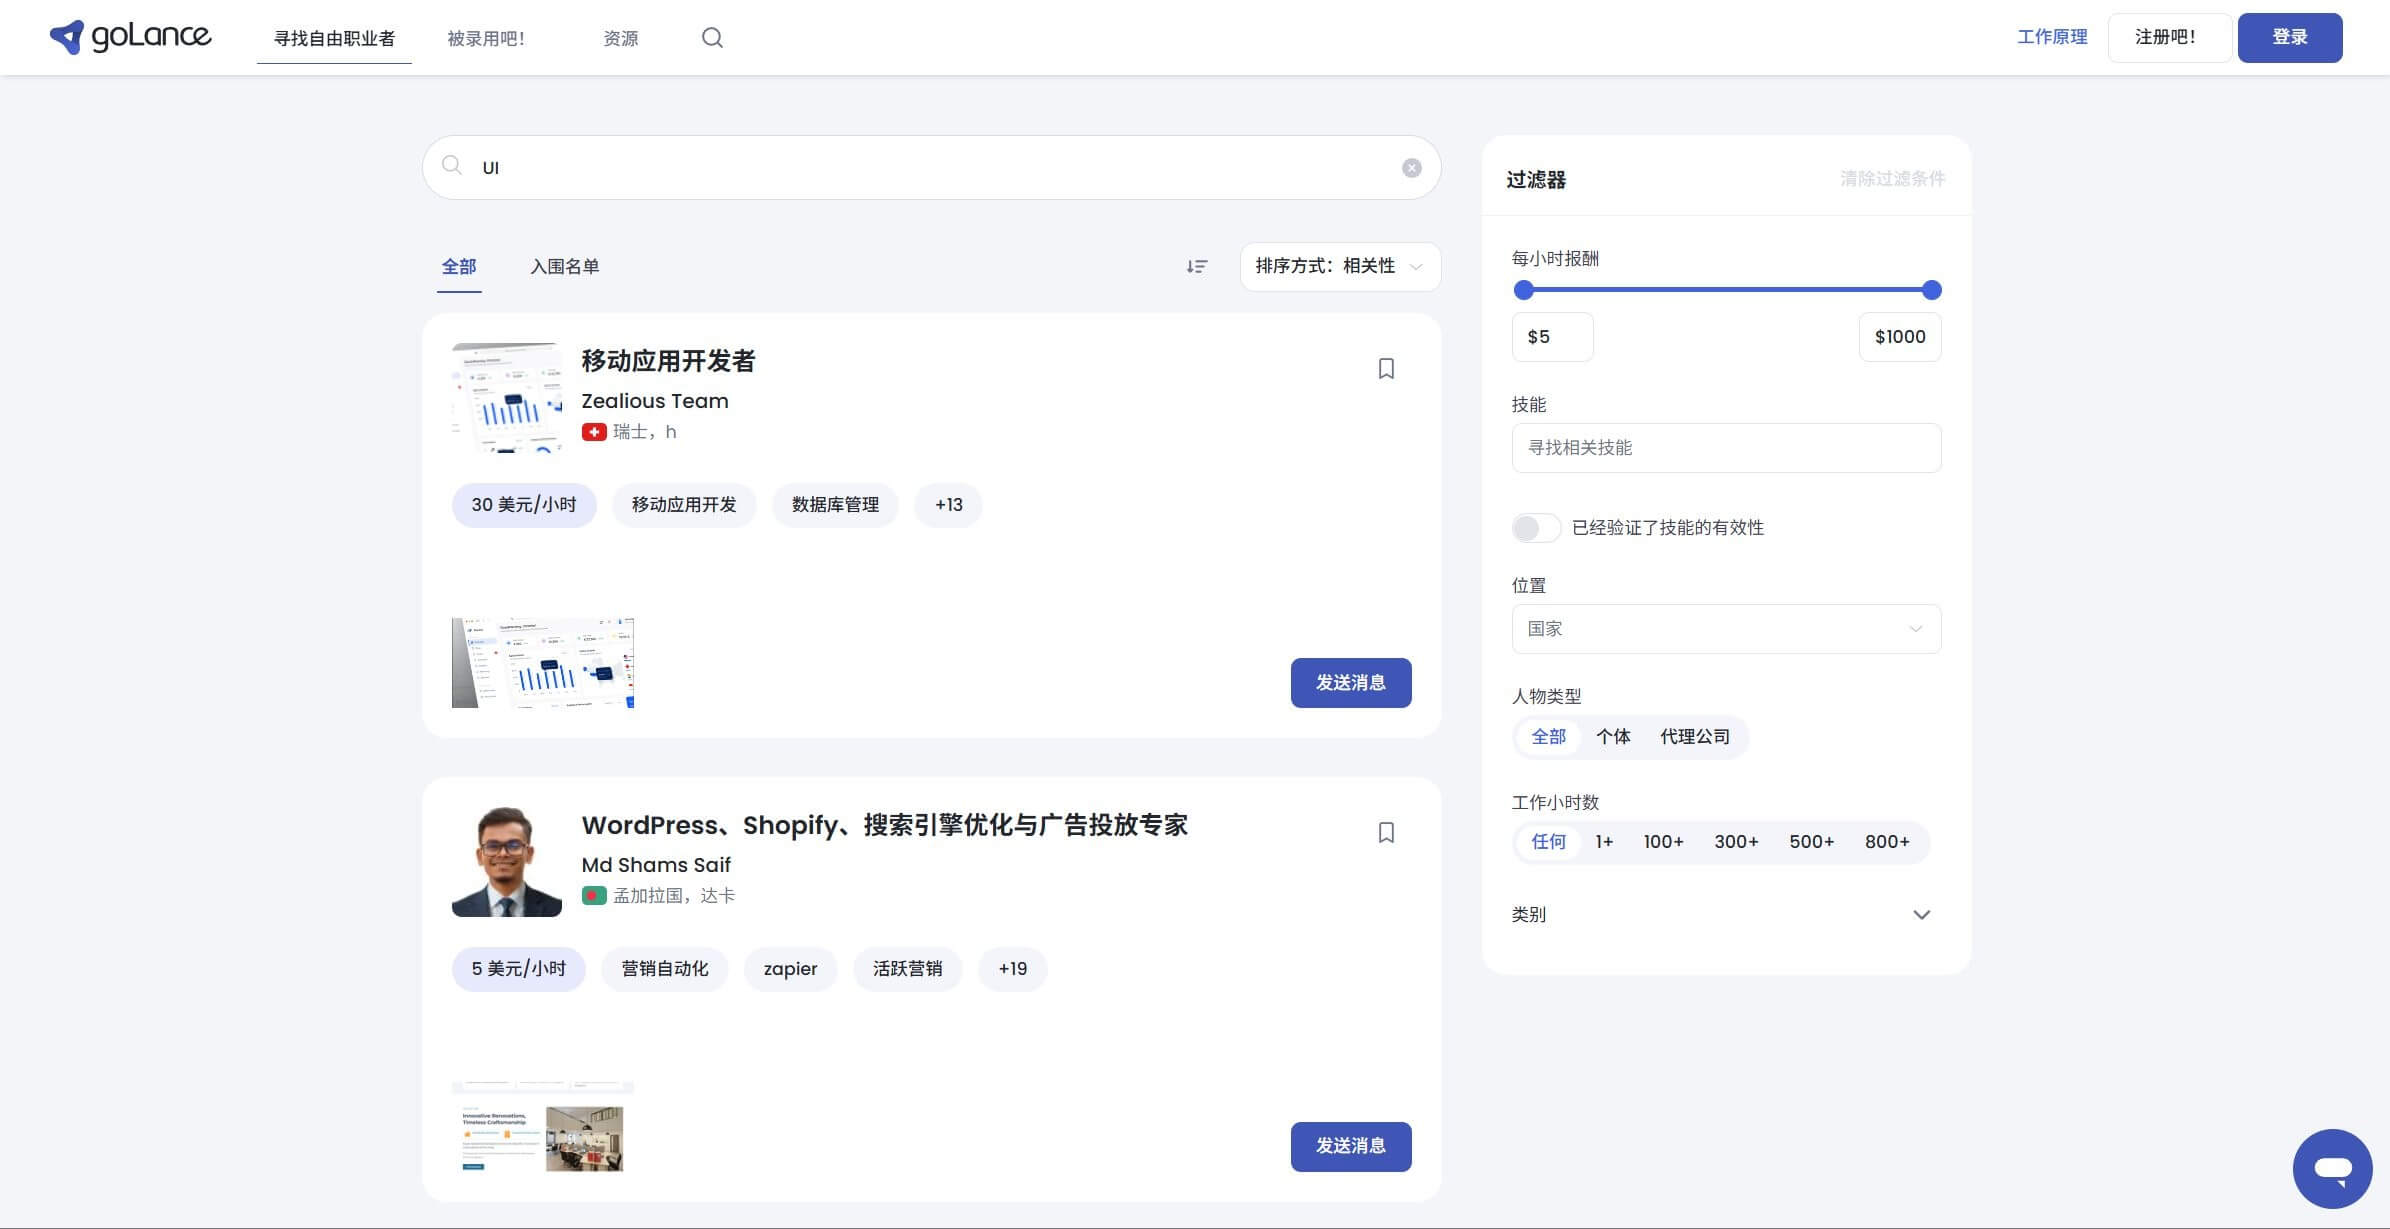Click the hourly rate slider minimum handle
Viewport: 2390px width, 1229px height.
point(1524,290)
